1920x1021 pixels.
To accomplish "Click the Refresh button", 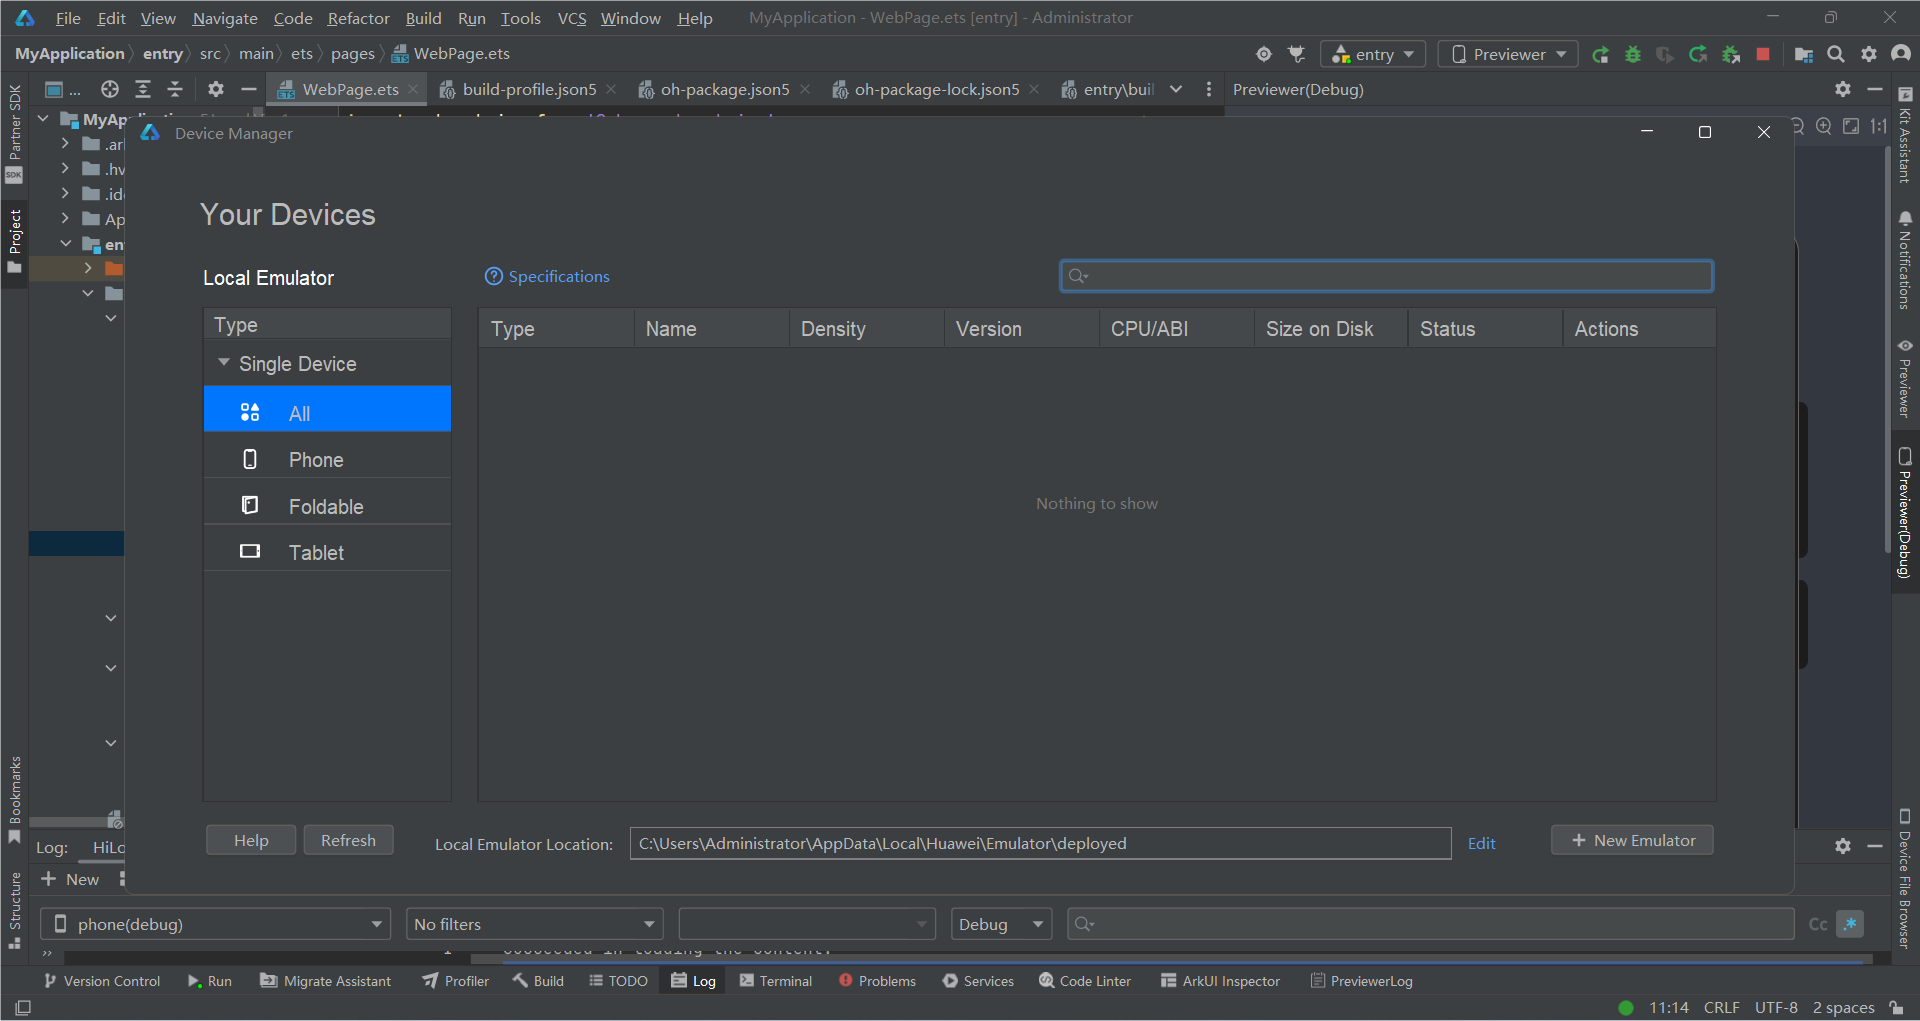I will (348, 840).
